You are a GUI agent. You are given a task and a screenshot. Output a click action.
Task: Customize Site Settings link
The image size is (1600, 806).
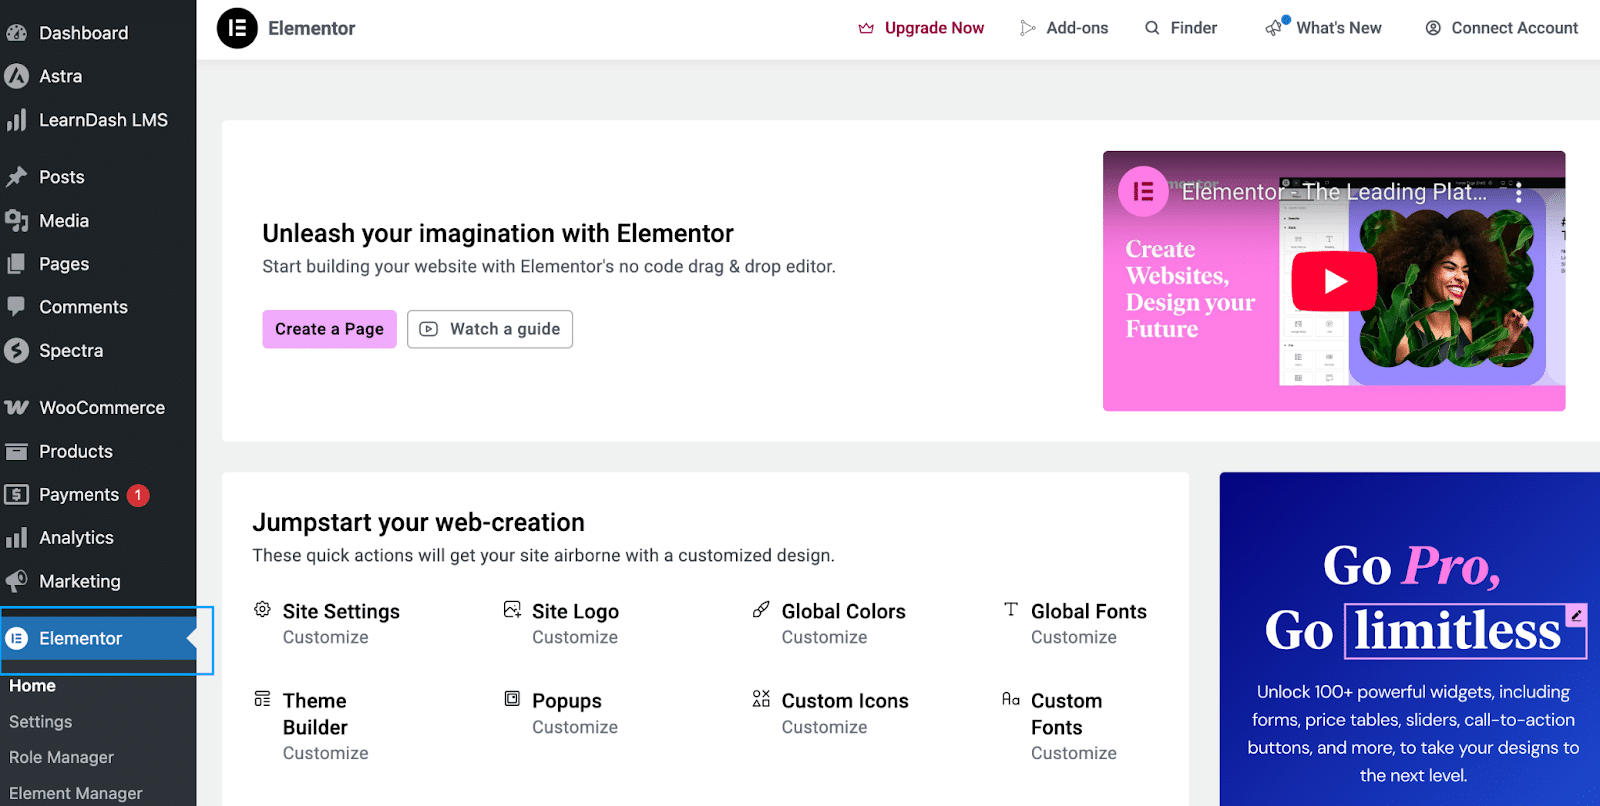click(x=326, y=638)
